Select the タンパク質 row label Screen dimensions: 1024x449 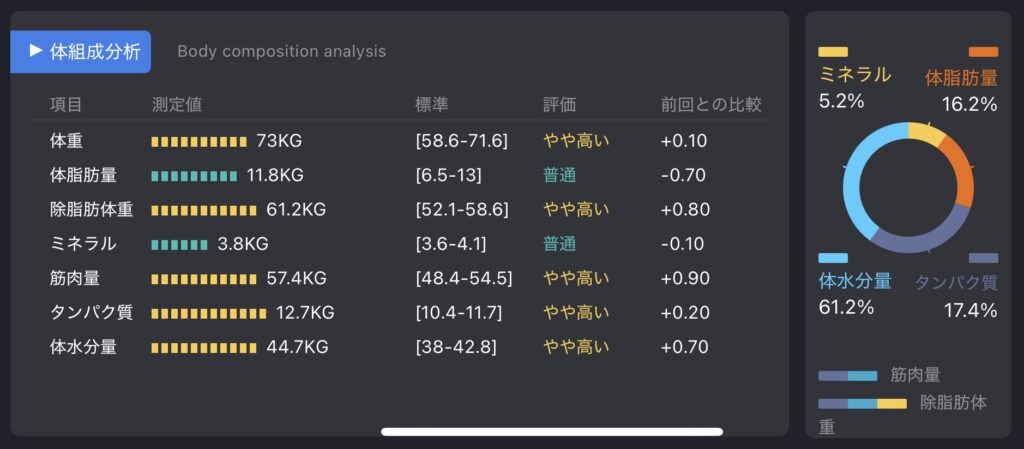(x=91, y=312)
